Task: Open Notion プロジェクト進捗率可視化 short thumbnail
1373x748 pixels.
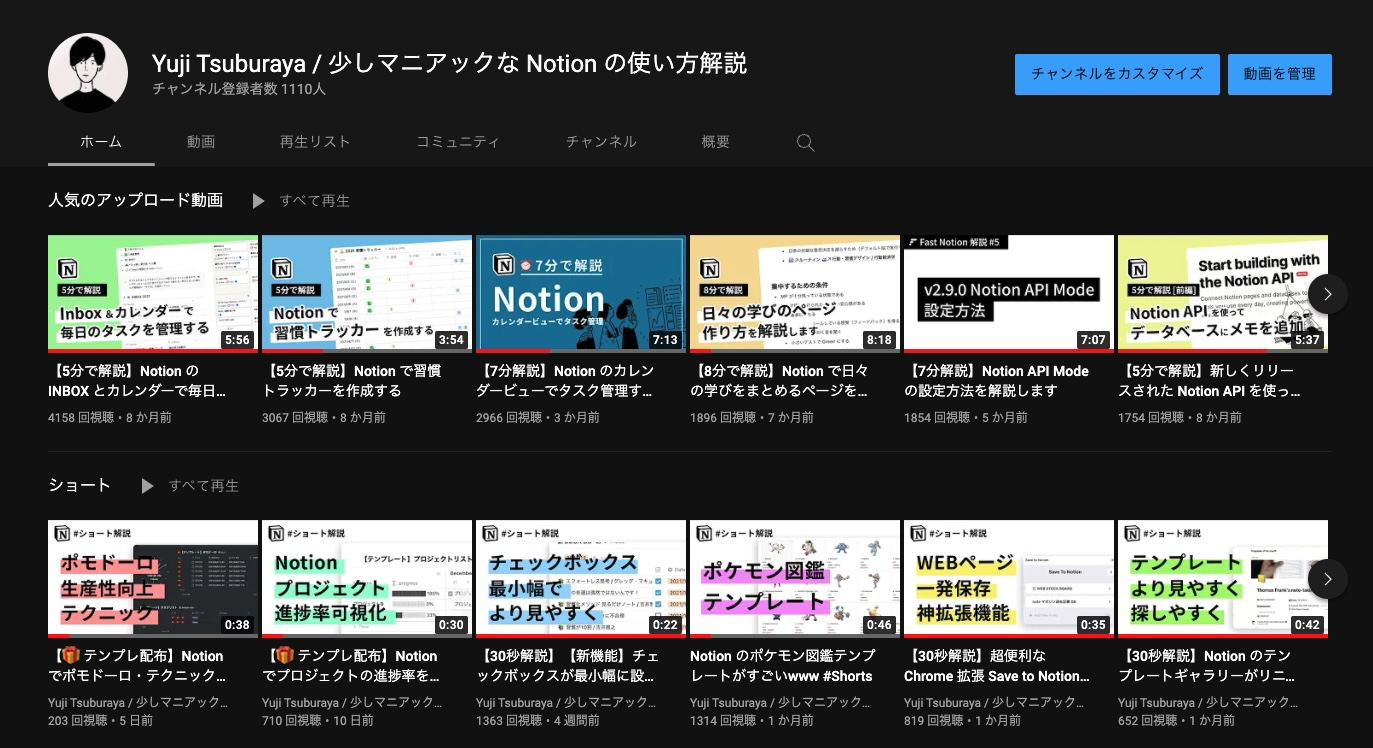Action: point(367,579)
